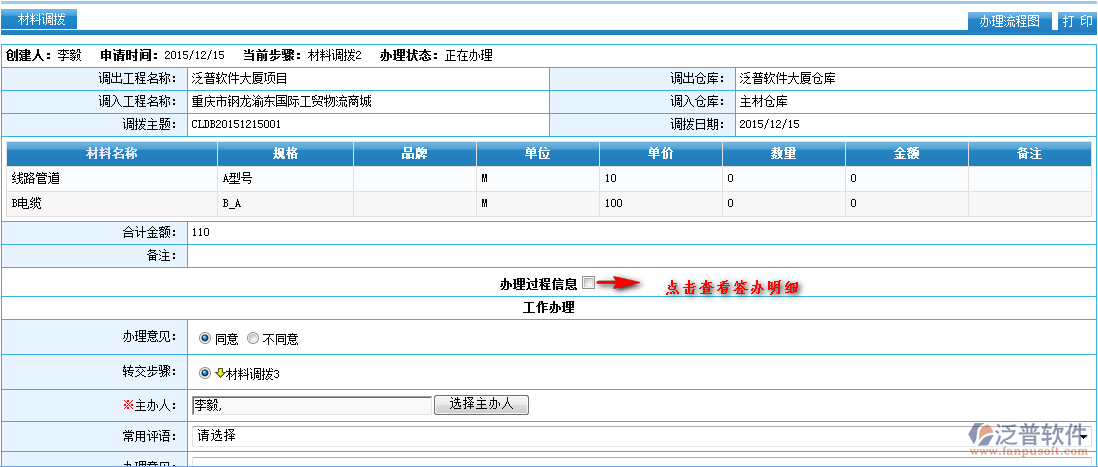Click the 打印 button
The height and width of the screenshot is (467, 1098).
pos(1076,21)
